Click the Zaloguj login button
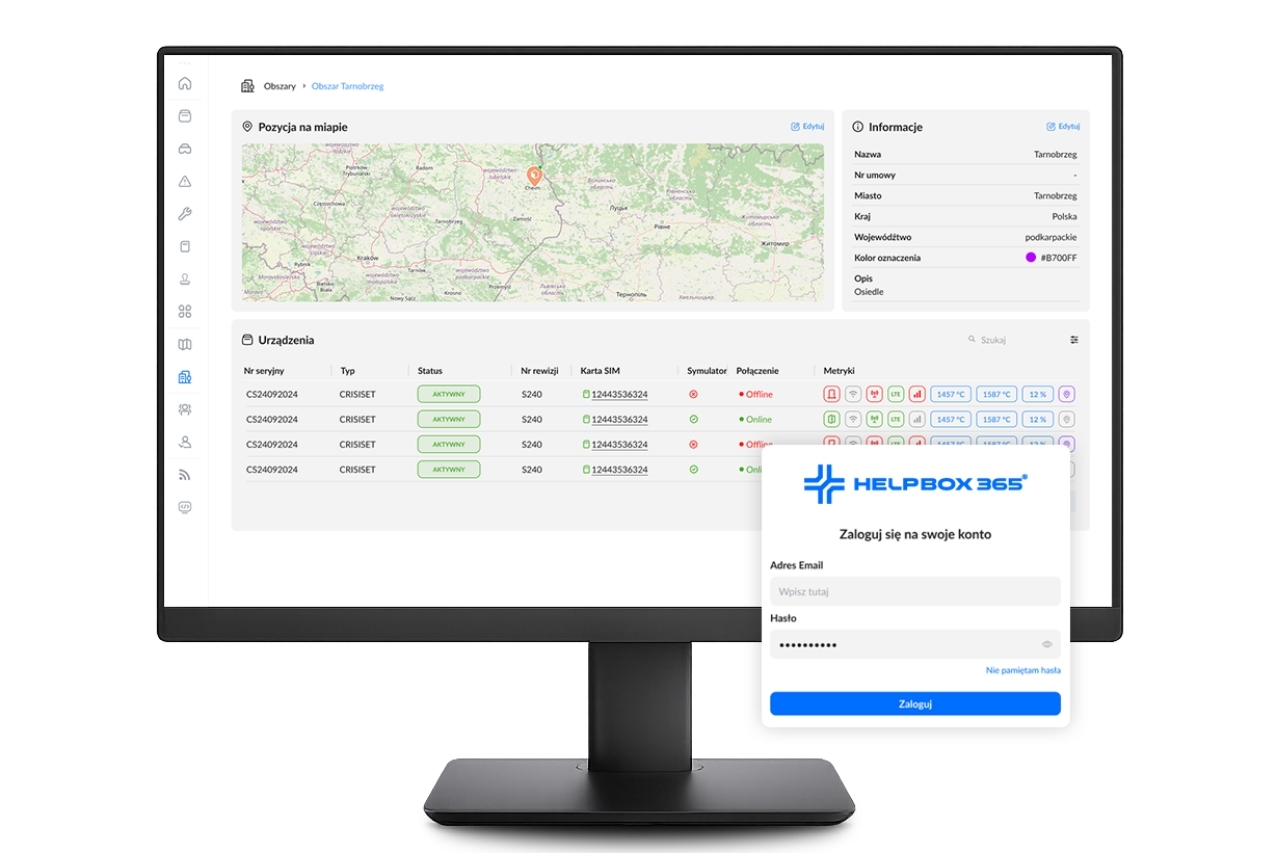This screenshot has height=853, width=1280. [x=914, y=703]
